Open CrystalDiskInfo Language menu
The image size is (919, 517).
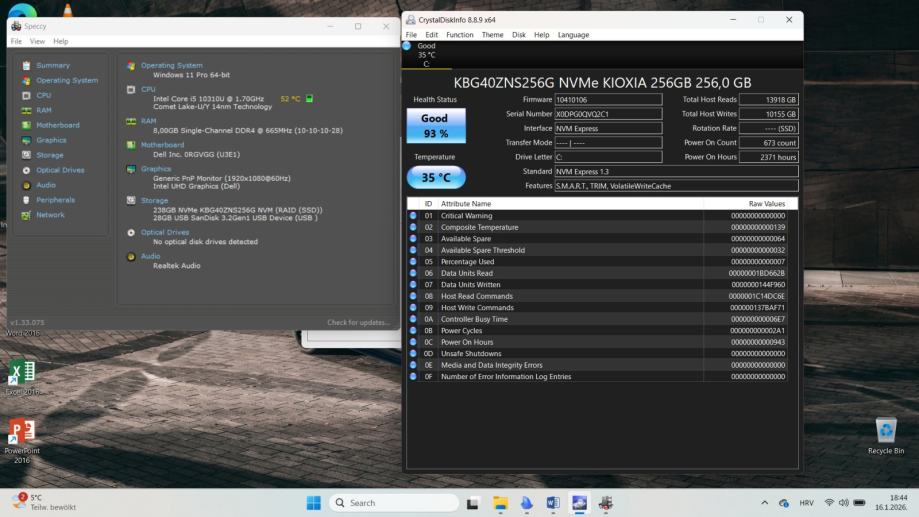click(573, 35)
